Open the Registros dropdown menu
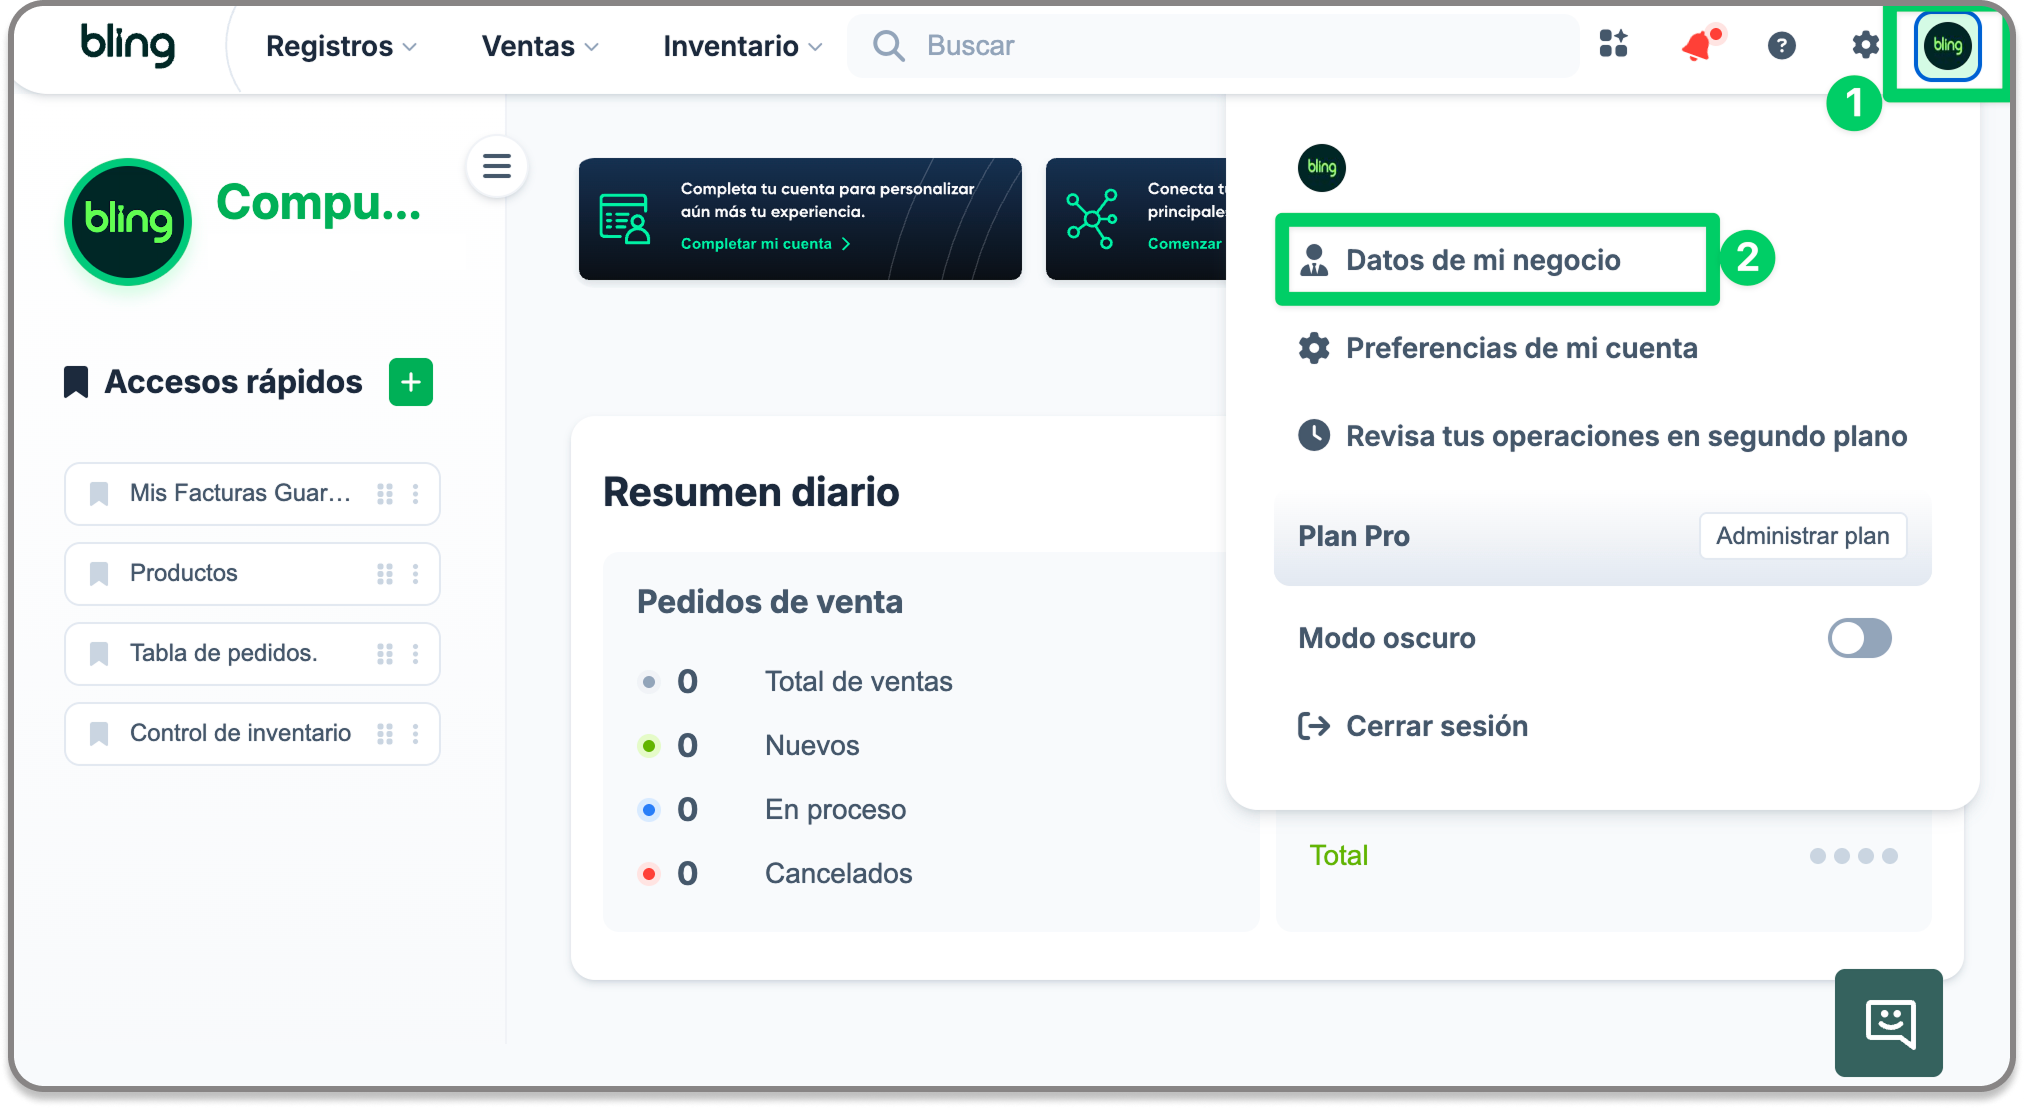2024x1108 pixels. click(341, 46)
